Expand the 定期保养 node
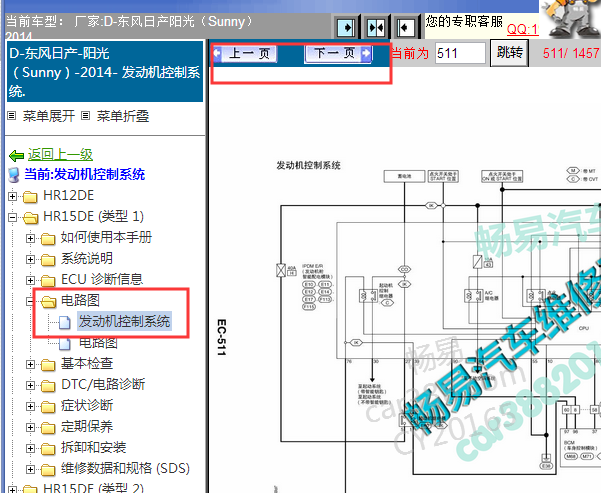601x493 pixels. coord(30,427)
